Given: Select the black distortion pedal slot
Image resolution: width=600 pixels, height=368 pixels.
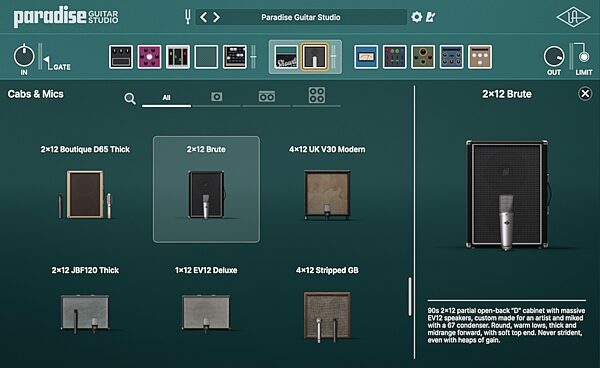Looking at the screenshot, I should click(121, 57).
